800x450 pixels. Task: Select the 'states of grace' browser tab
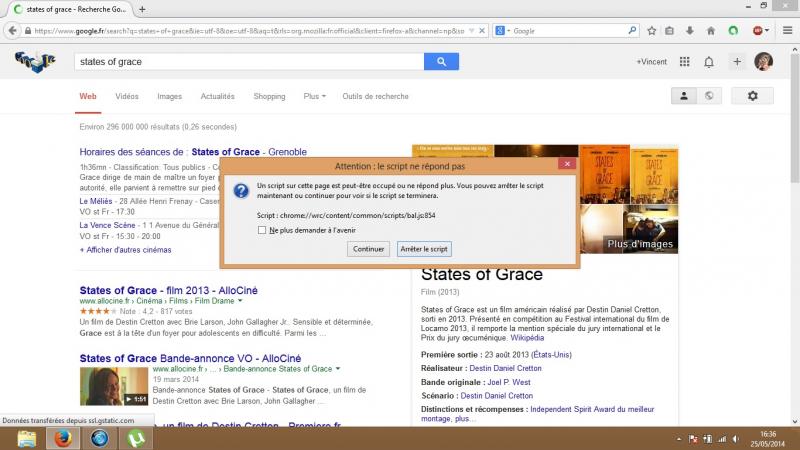[x=70, y=9]
